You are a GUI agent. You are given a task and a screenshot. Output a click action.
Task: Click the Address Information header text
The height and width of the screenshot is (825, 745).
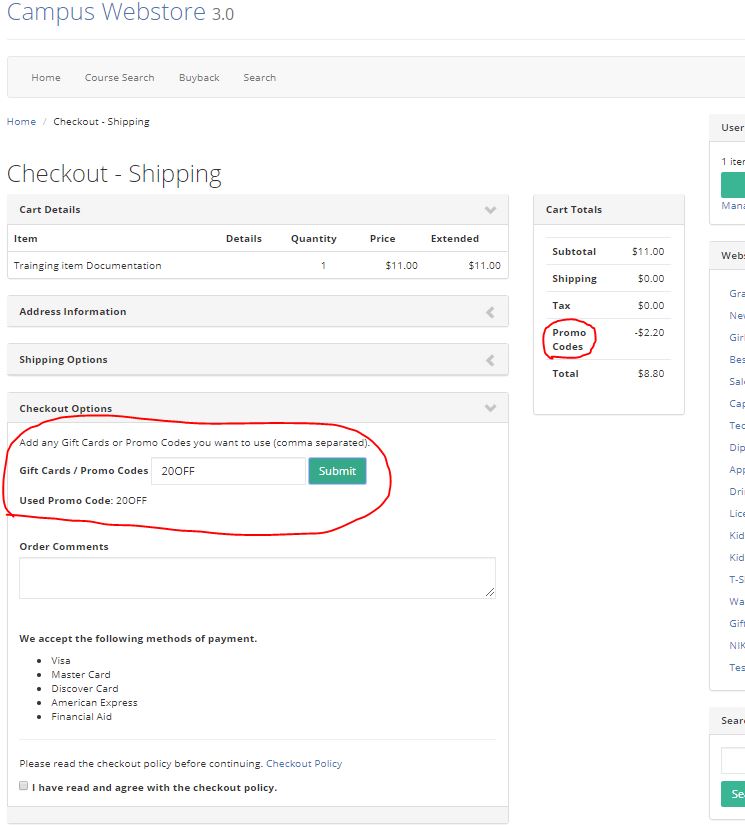click(x=73, y=311)
